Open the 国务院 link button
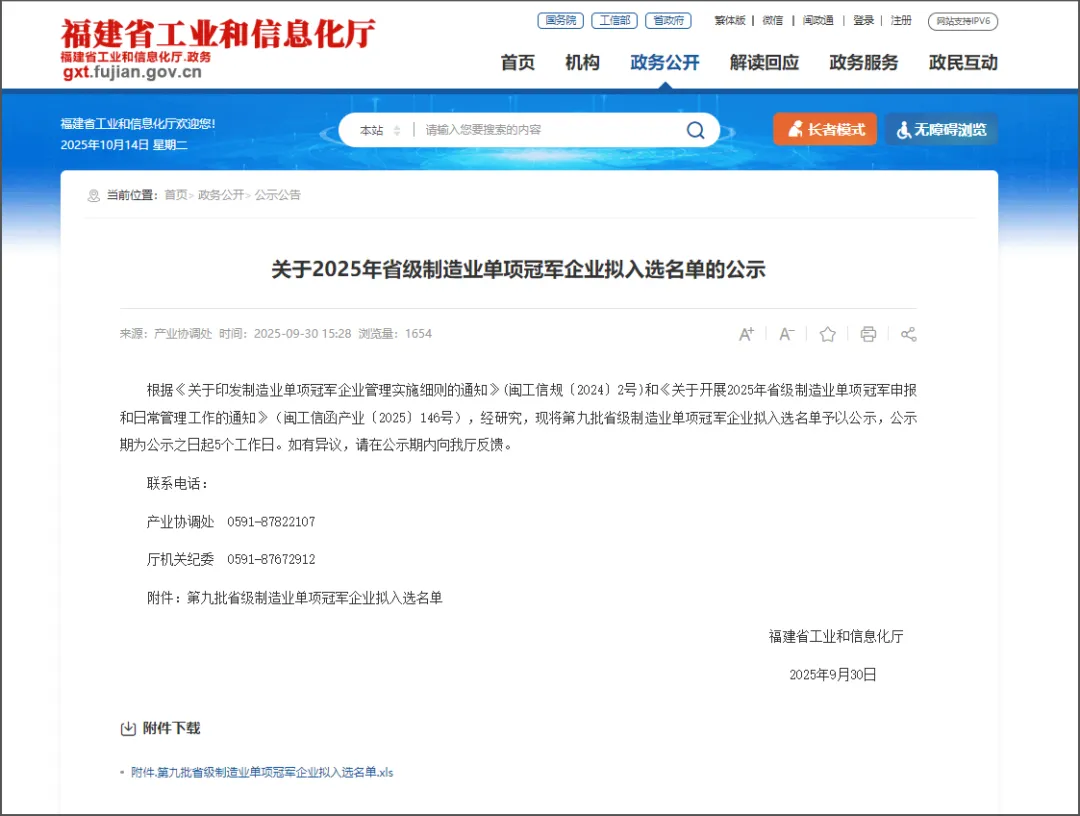 click(560, 20)
